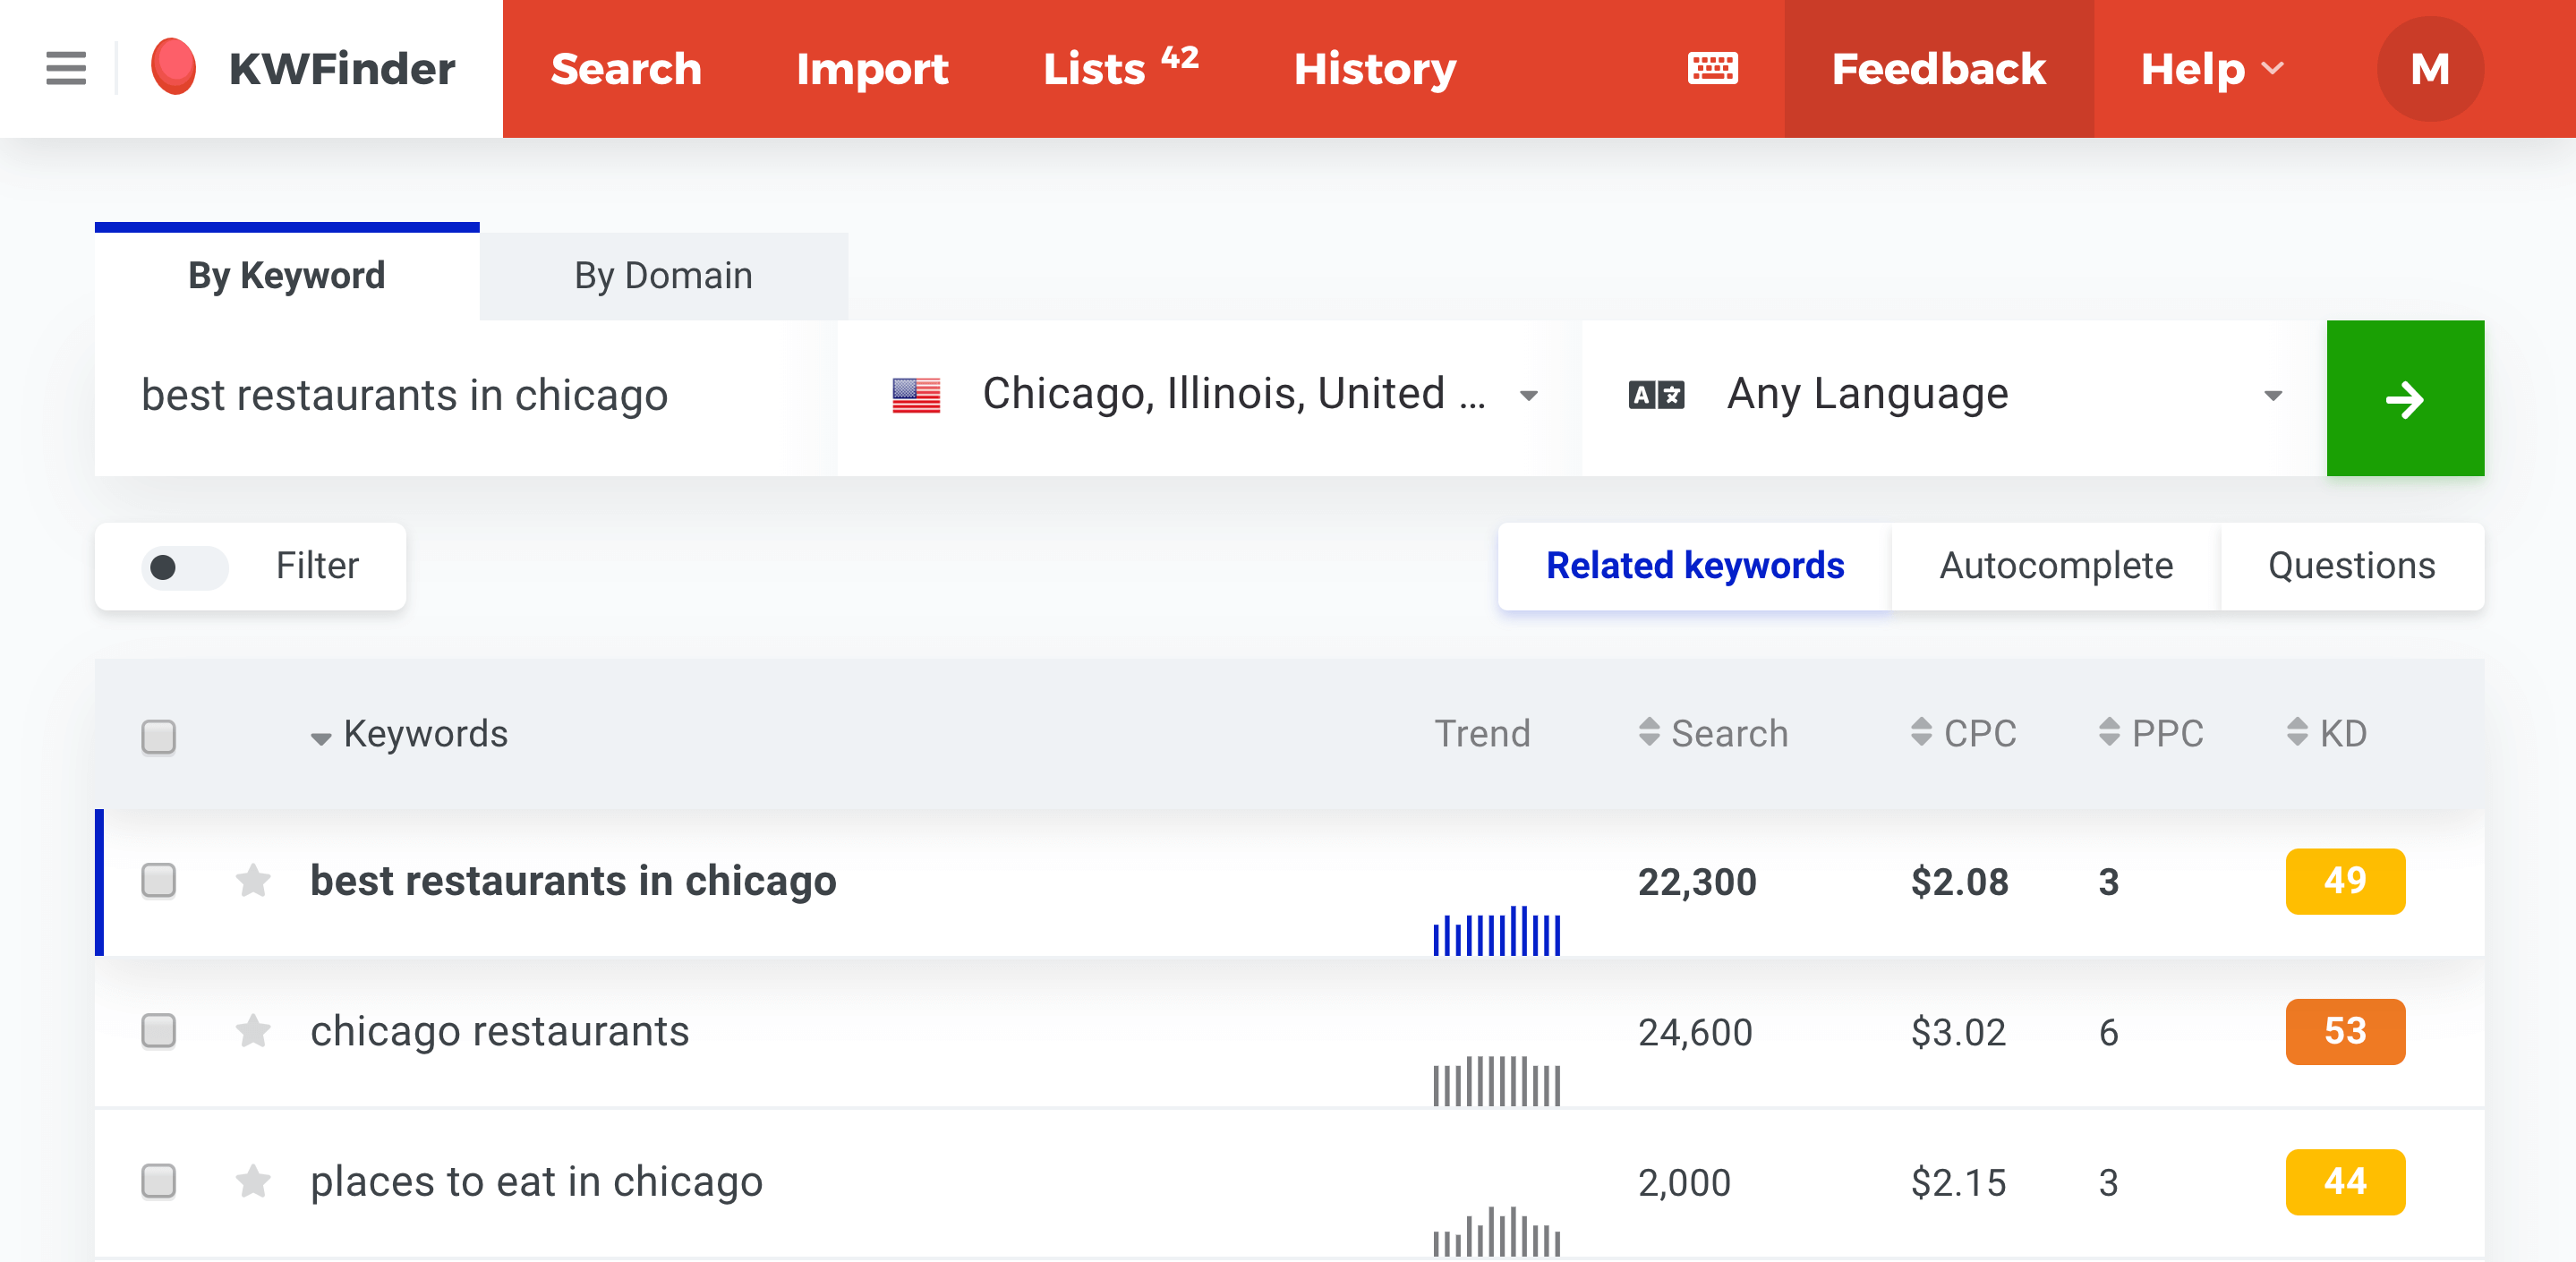Expand the Help menu
The image size is (2576, 1262).
pos(2211,69)
